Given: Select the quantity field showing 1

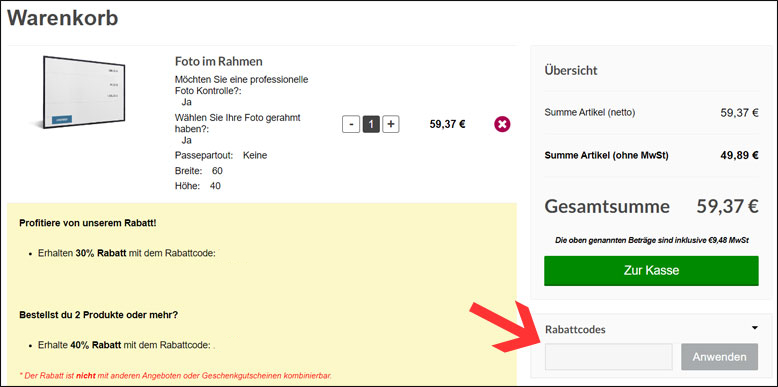Looking at the screenshot, I should (x=371, y=125).
